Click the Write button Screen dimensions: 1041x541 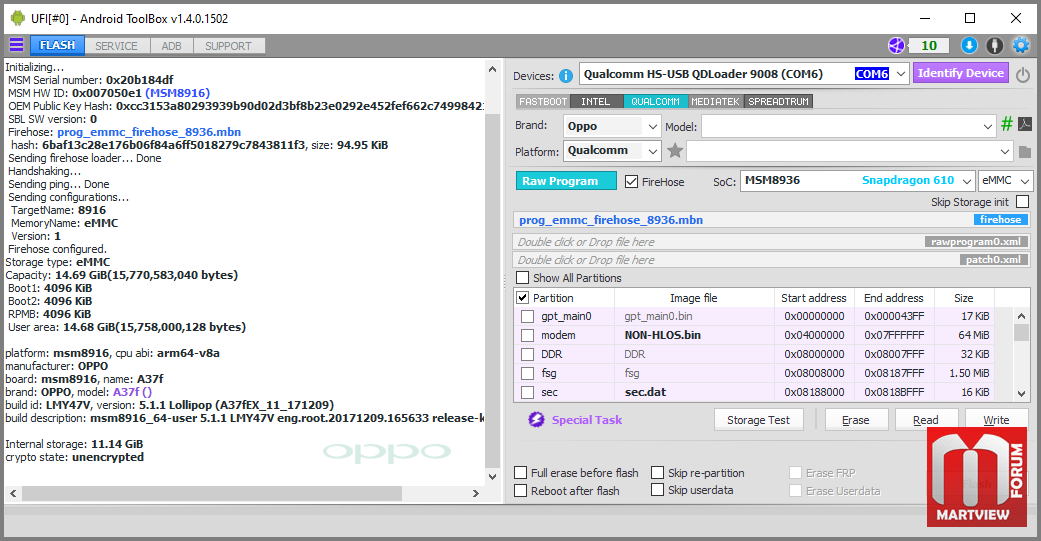click(996, 420)
